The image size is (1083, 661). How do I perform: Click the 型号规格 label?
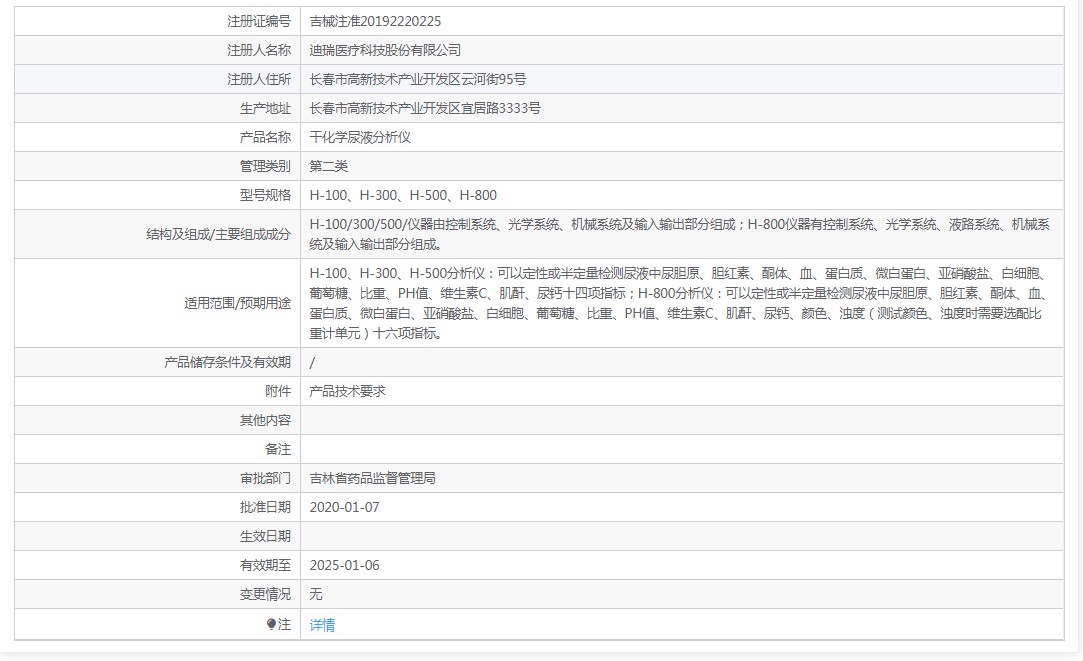pyautogui.click(x=265, y=195)
